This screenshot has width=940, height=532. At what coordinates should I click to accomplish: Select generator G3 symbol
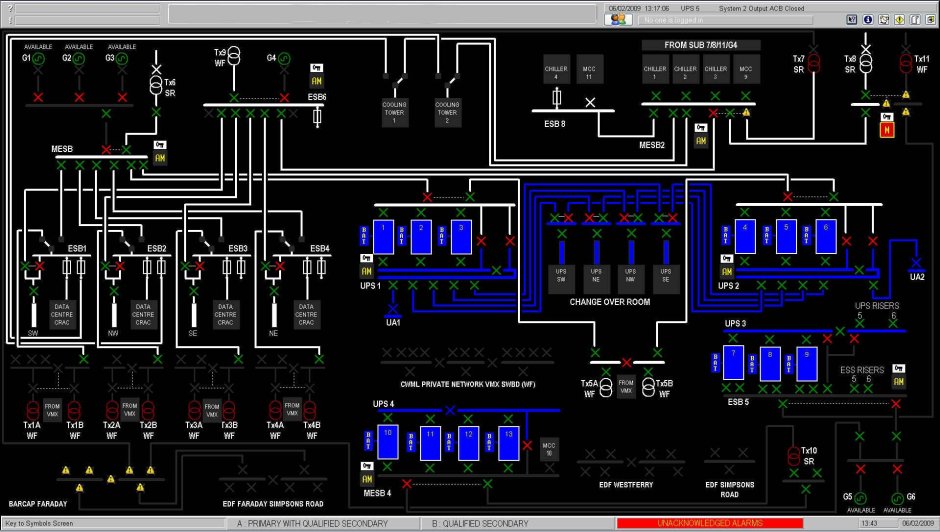[122, 59]
